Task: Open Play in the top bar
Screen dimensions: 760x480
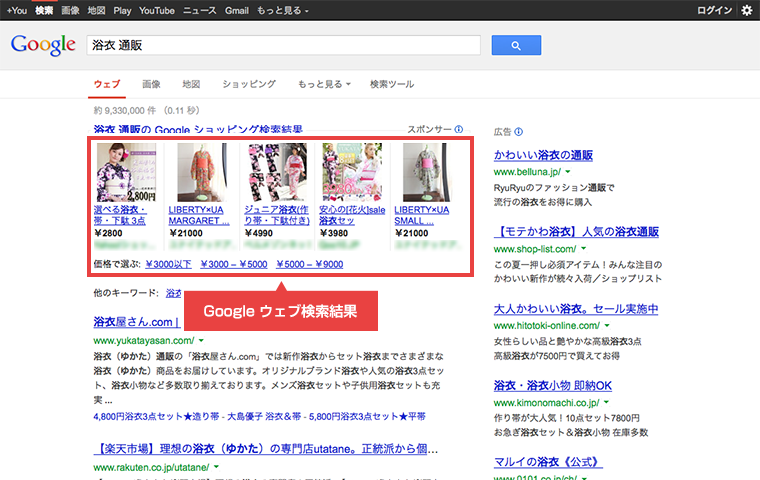Action: click(x=122, y=10)
